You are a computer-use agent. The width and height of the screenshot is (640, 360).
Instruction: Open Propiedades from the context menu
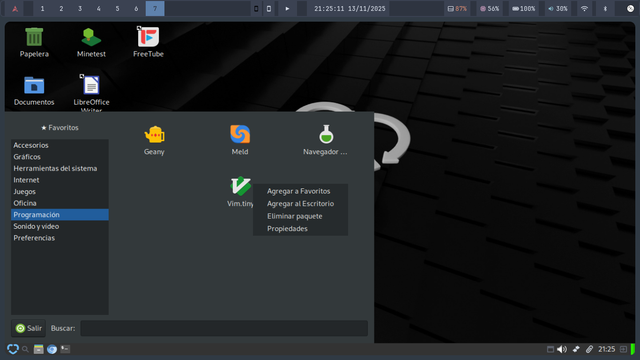point(300,229)
